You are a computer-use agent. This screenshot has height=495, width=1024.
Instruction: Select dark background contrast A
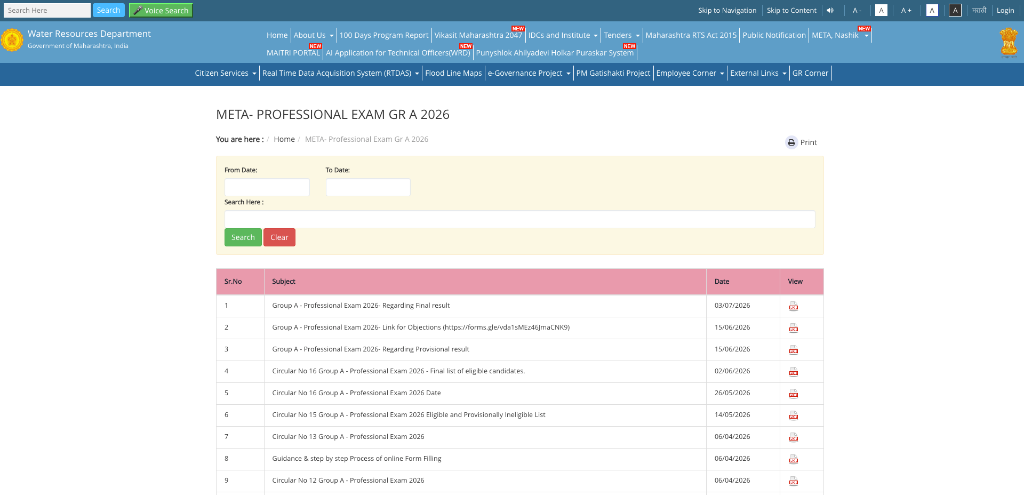click(x=955, y=10)
